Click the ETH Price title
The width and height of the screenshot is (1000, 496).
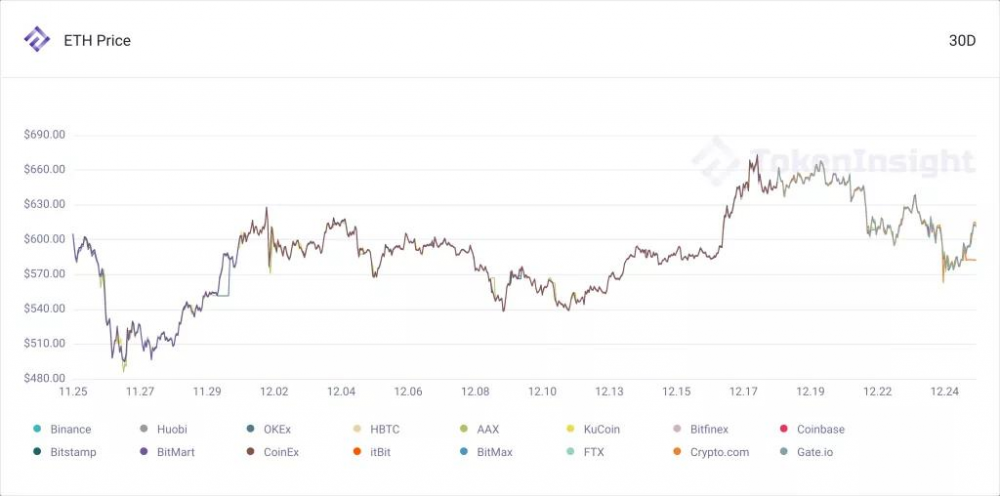tap(97, 41)
